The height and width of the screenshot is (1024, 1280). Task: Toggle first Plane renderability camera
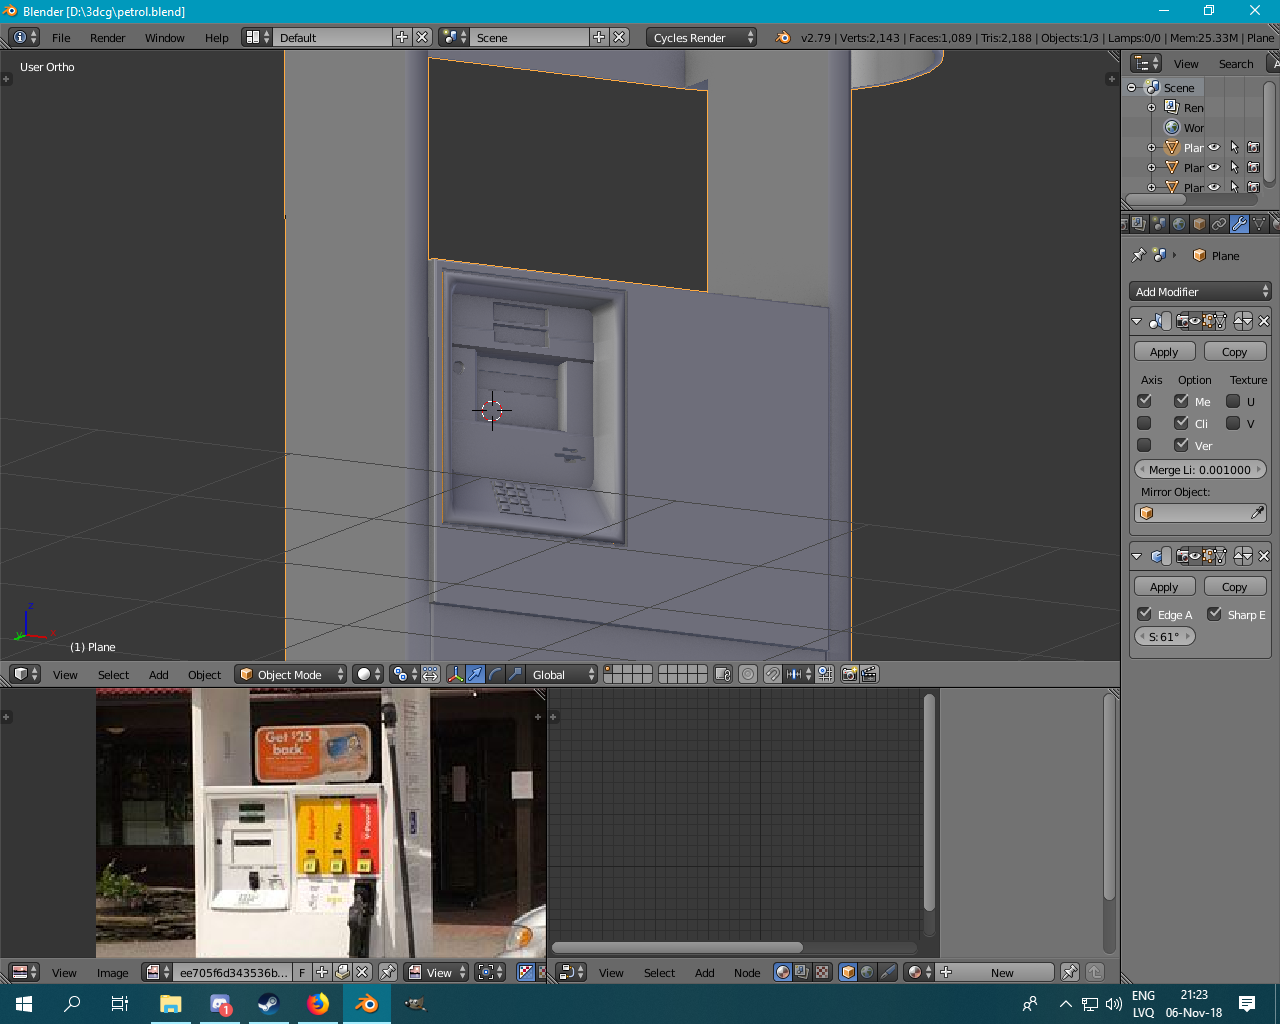click(x=1253, y=147)
